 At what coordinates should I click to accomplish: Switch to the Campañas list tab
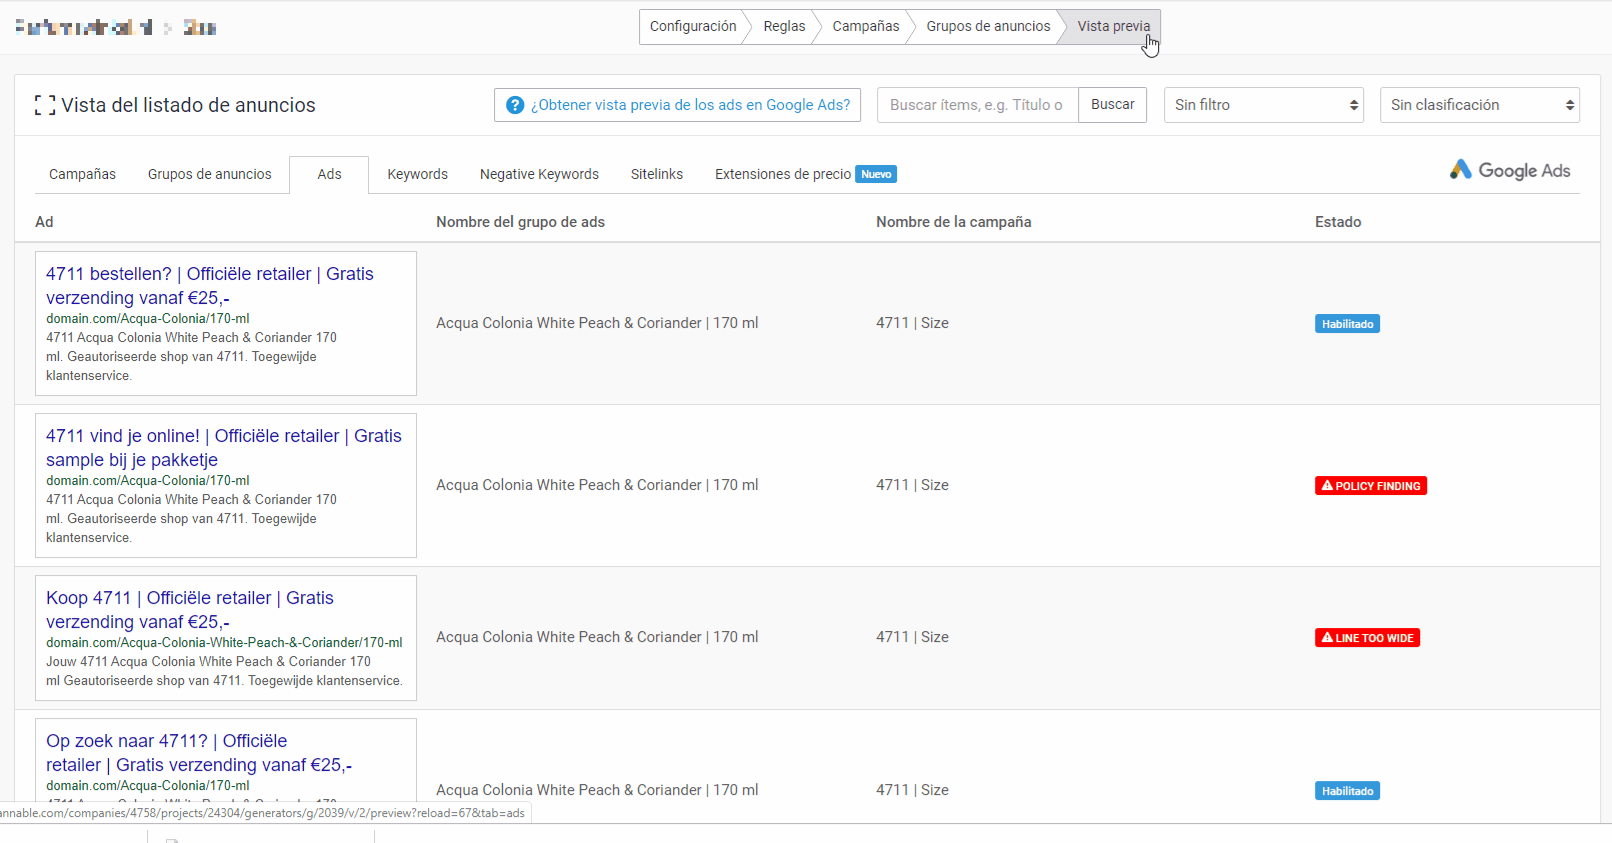82,174
